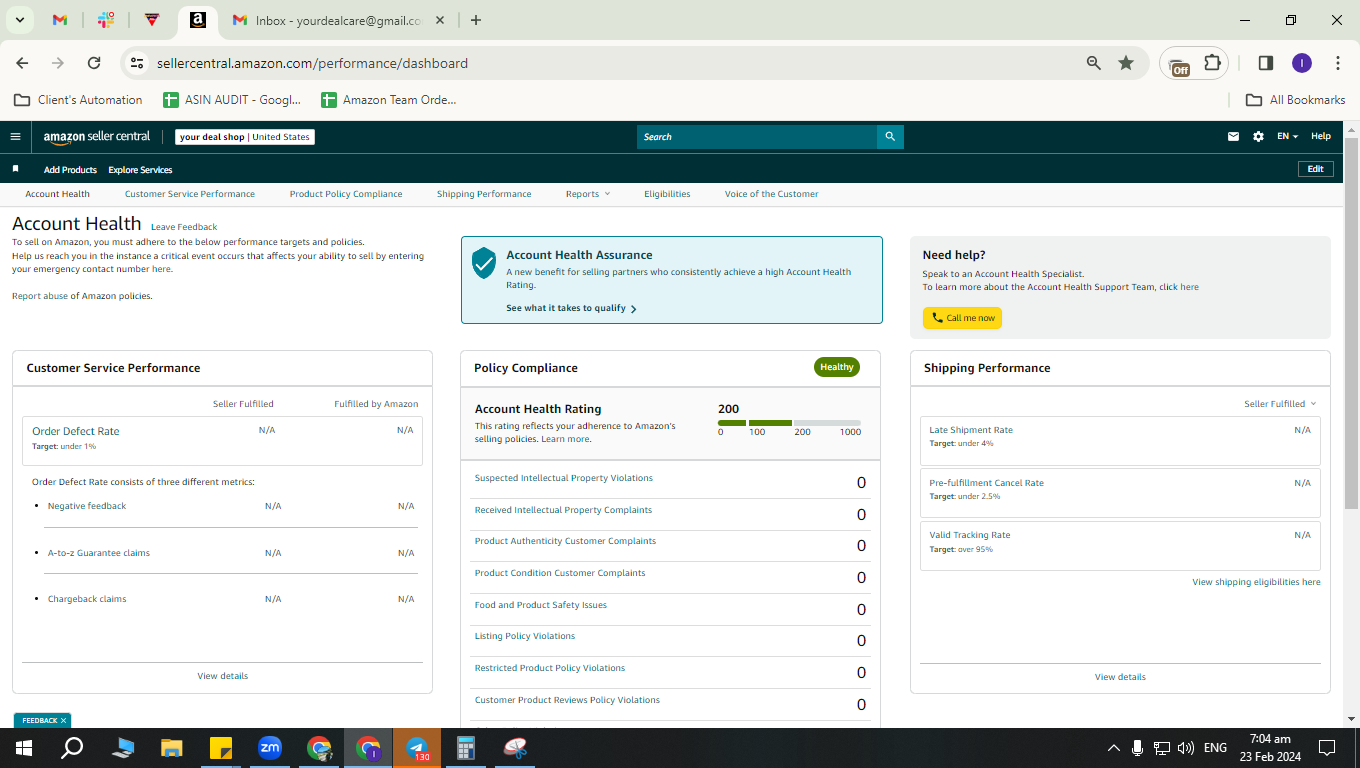
Task: Click the Add Products link
Action: (x=70, y=170)
